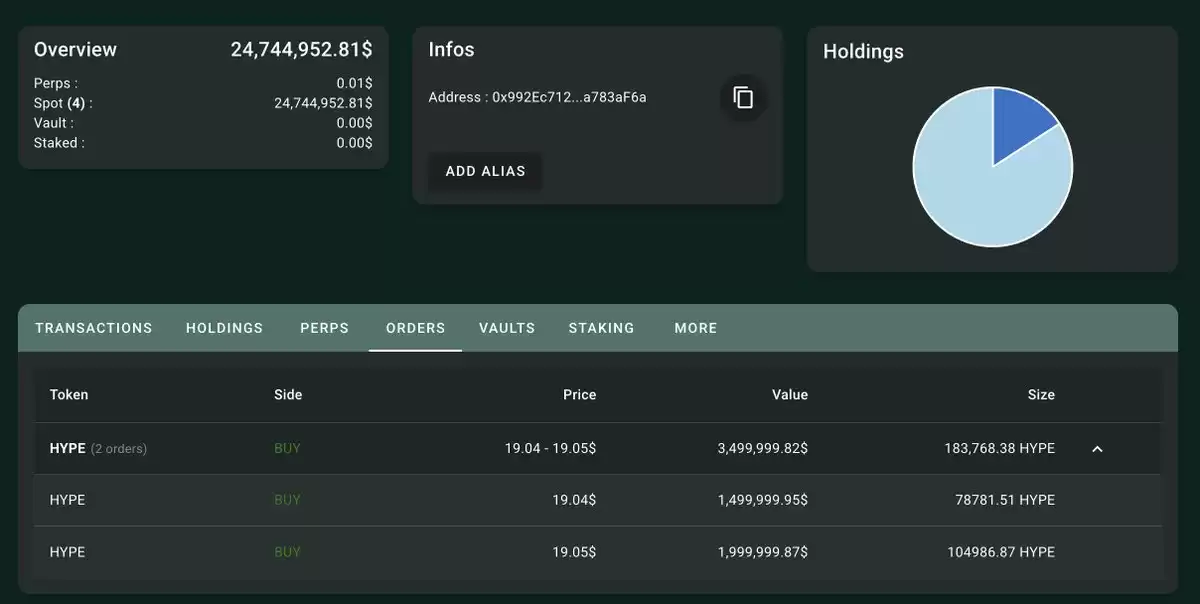The image size is (1200, 604).
Task: Click the Vault row in Overview
Action: [x=203, y=123]
